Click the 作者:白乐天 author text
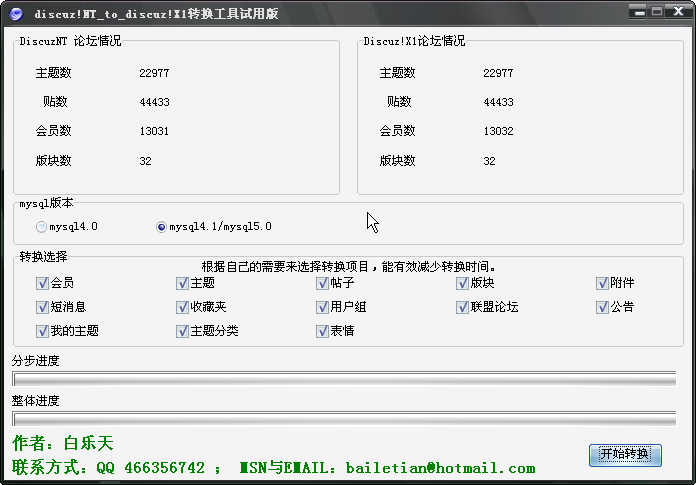Viewport: 696px width, 485px height. click(63, 443)
